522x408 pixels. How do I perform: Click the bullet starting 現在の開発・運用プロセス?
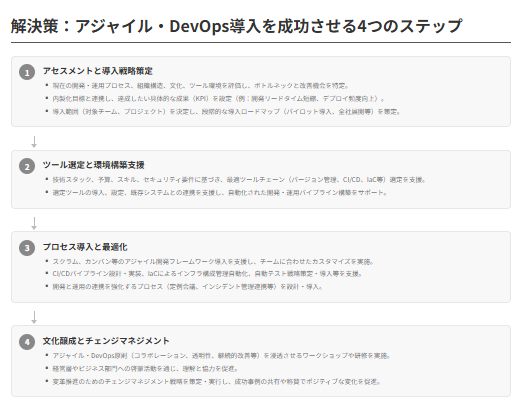[201, 86]
